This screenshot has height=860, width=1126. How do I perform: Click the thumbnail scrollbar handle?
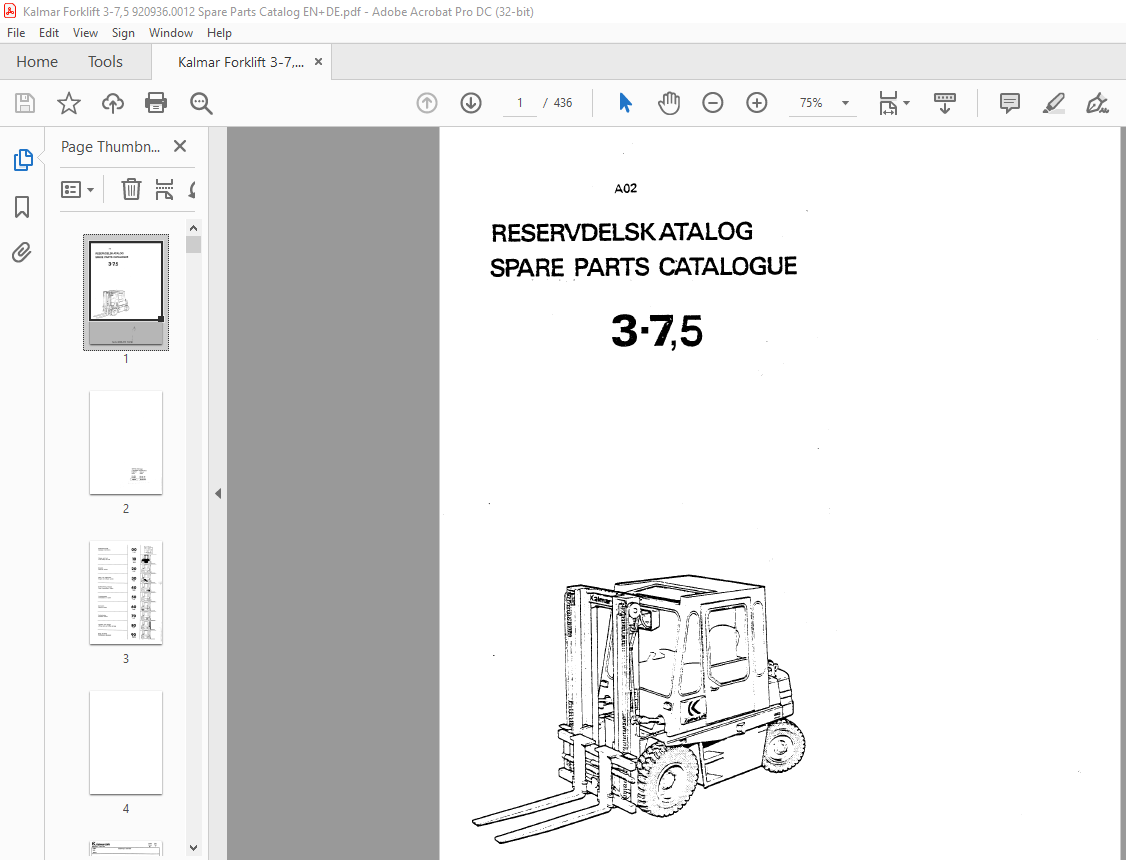coord(193,245)
